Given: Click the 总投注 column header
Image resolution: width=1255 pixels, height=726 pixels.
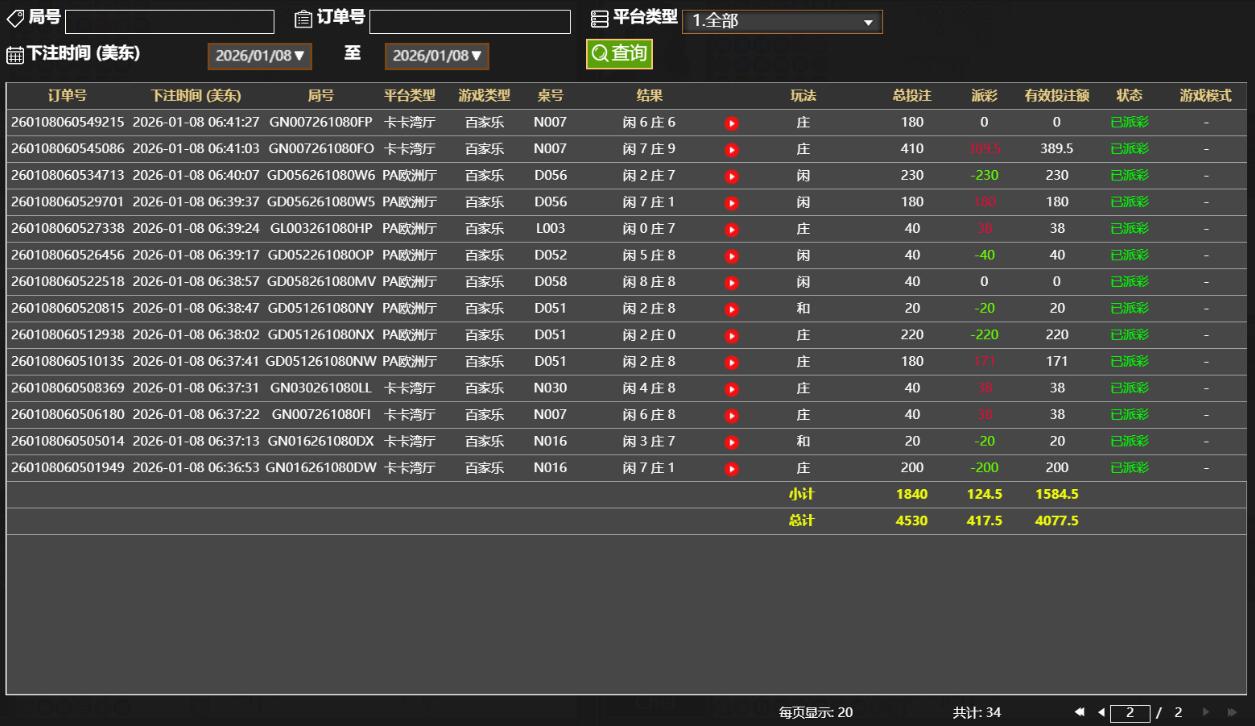Looking at the screenshot, I should click(911, 96).
